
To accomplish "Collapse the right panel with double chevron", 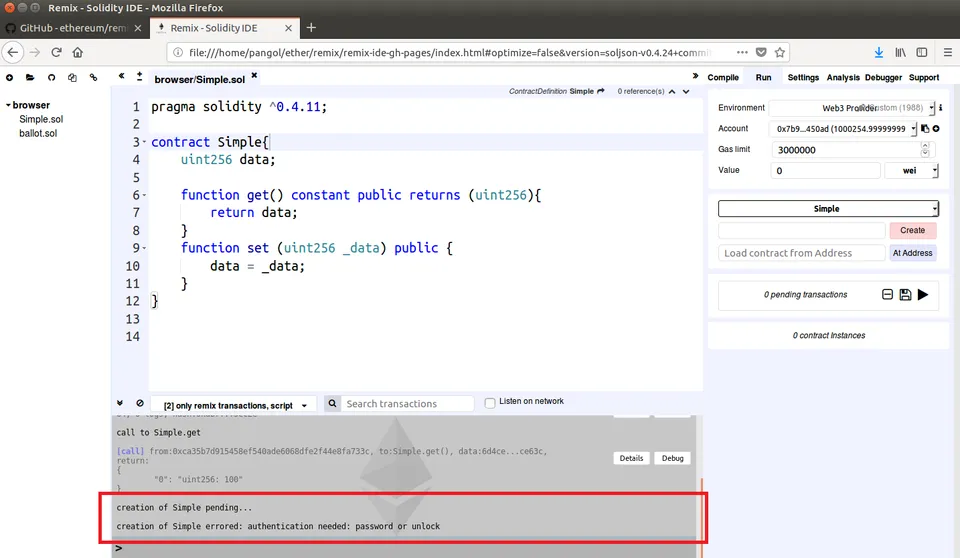I will (695, 76).
